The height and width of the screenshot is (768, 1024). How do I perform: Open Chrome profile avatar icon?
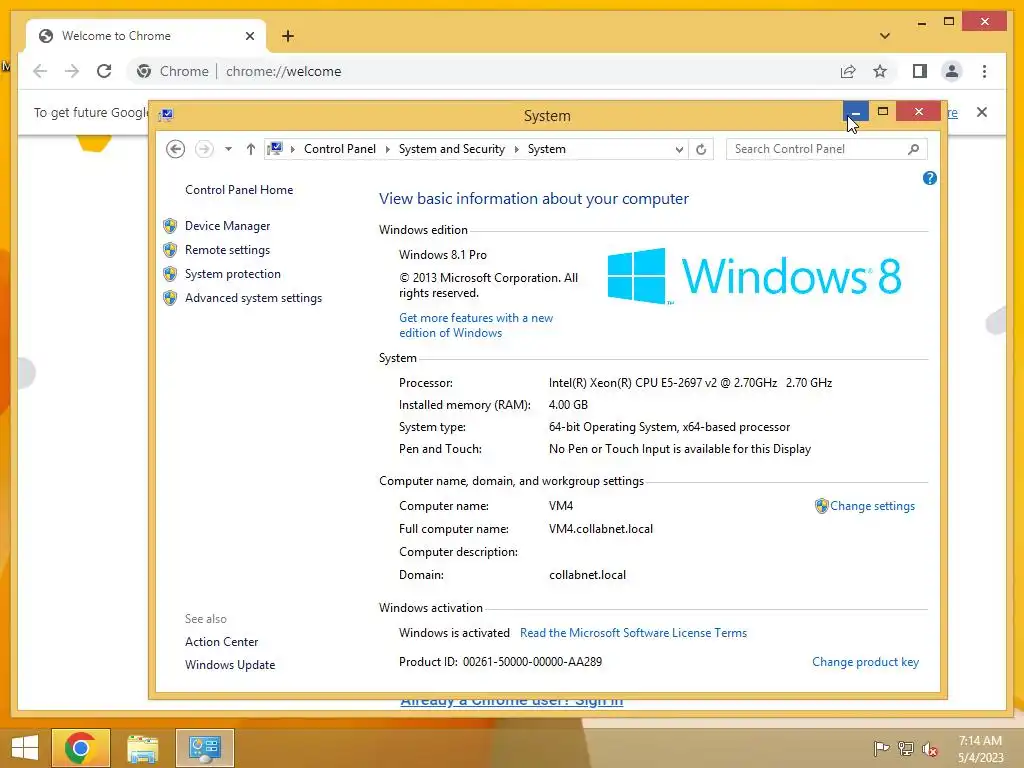click(x=952, y=71)
